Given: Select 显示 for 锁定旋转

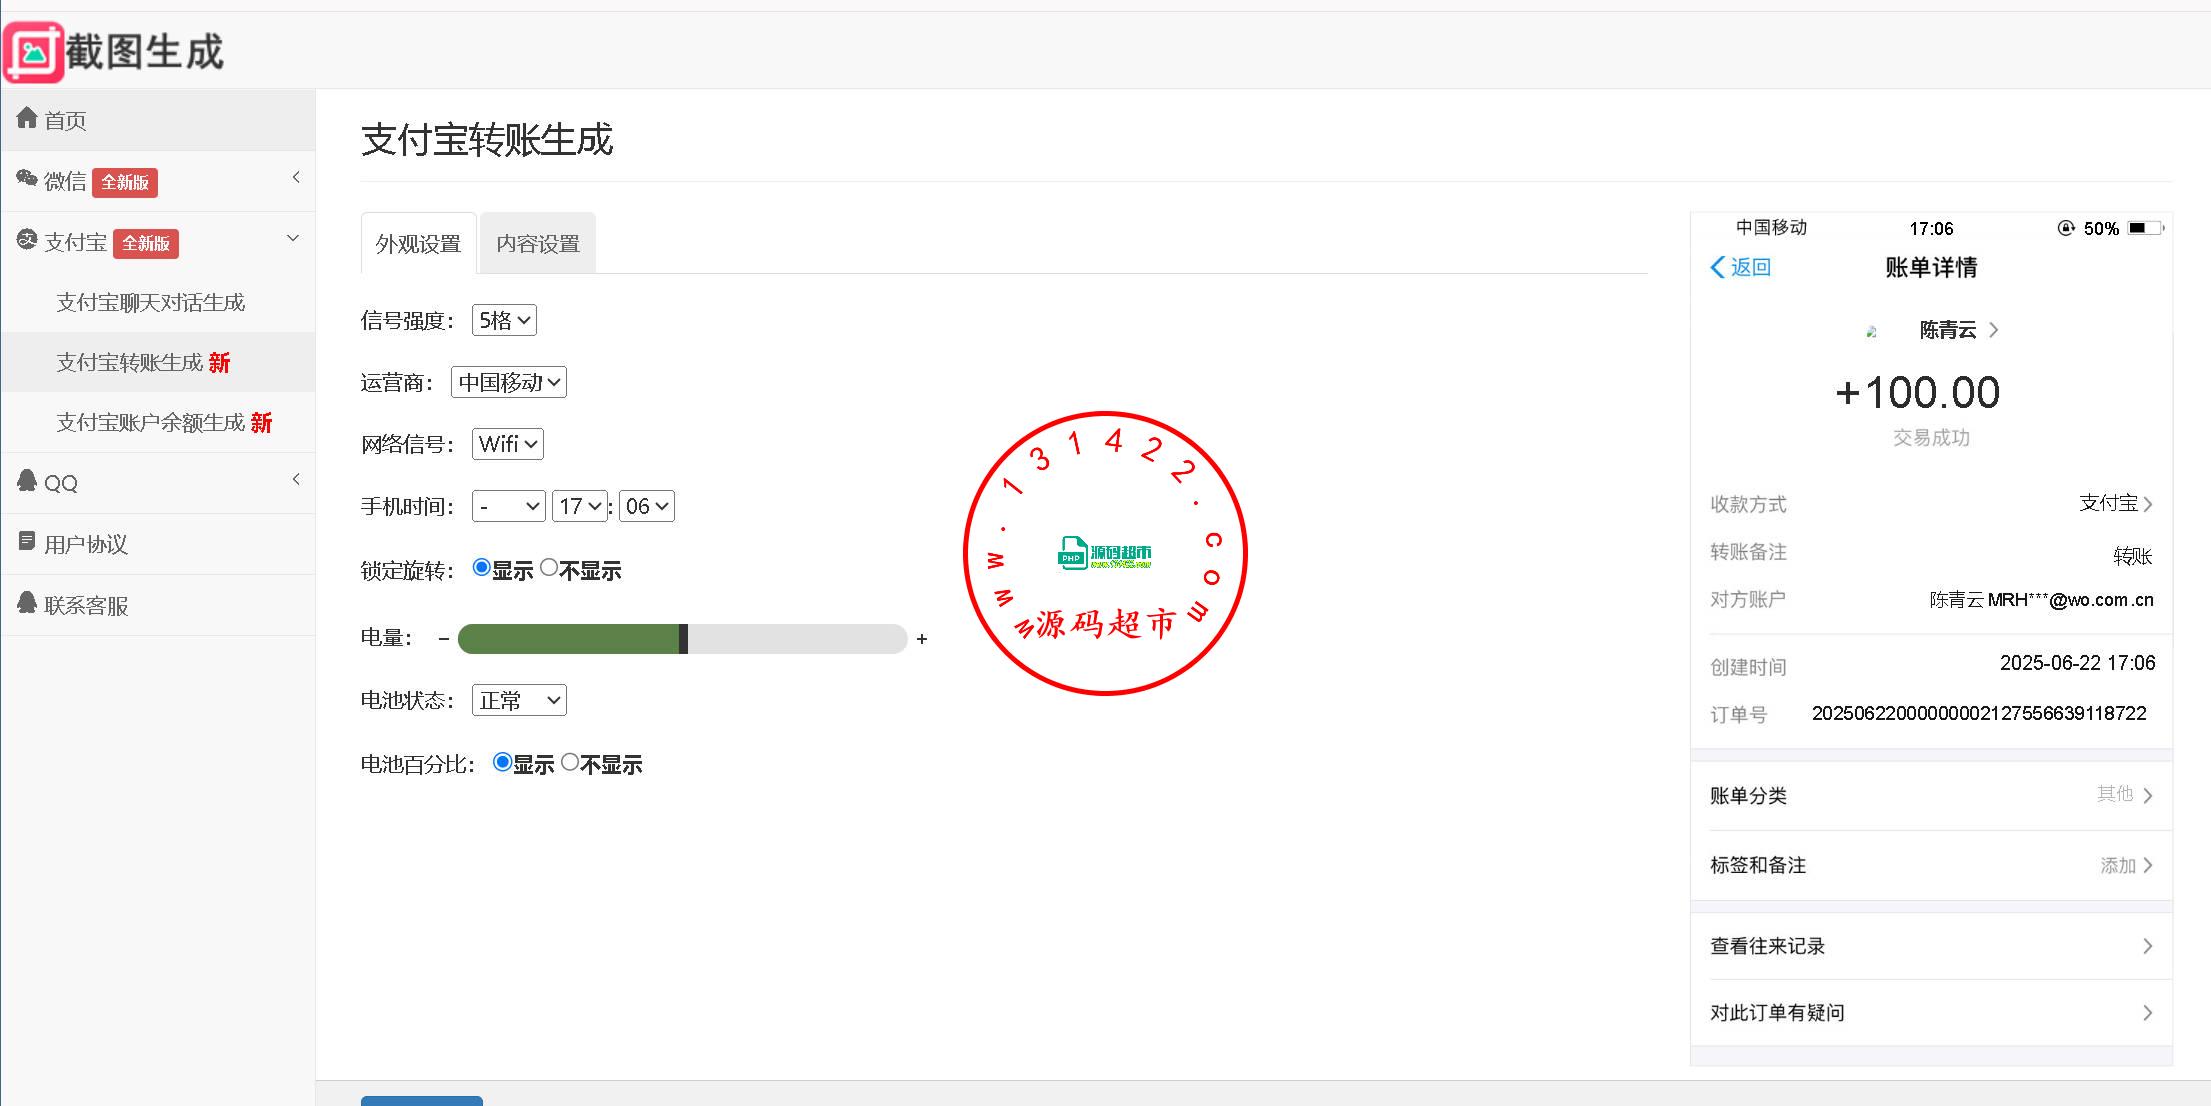Looking at the screenshot, I should click(x=481, y=568).
